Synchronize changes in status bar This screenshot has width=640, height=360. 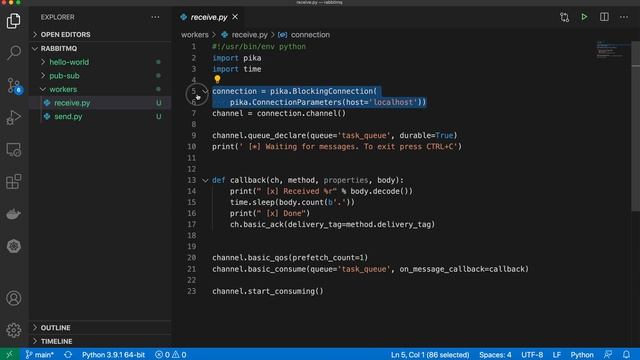tap(68, 355)
